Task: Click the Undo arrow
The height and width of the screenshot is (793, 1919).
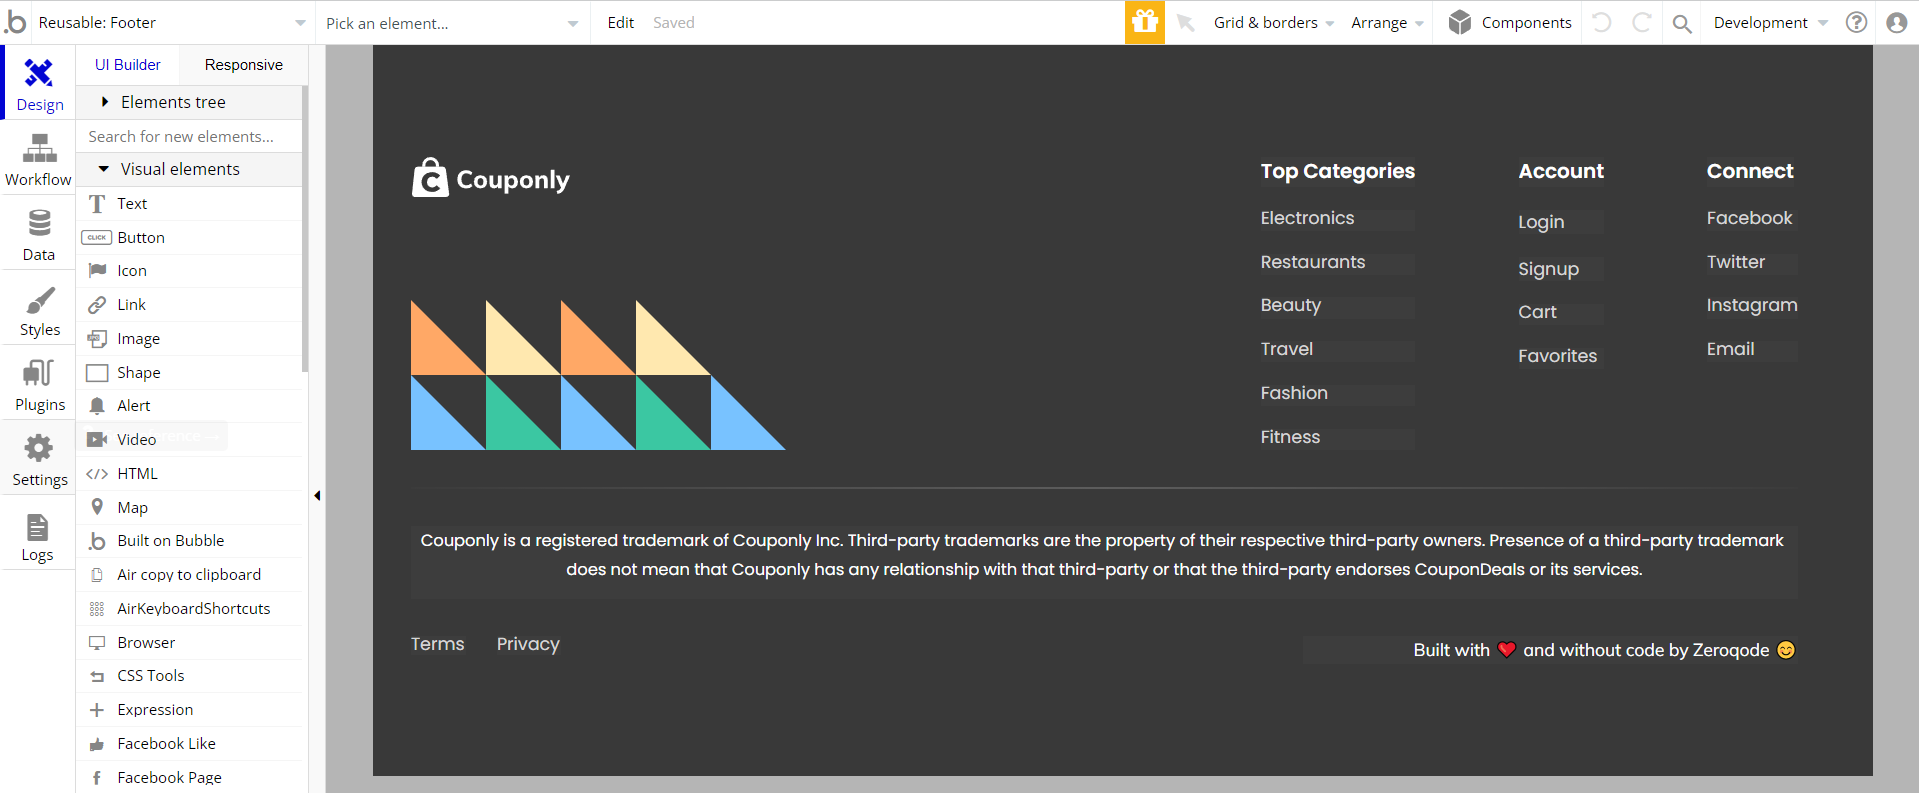Action: [1602, 22]
